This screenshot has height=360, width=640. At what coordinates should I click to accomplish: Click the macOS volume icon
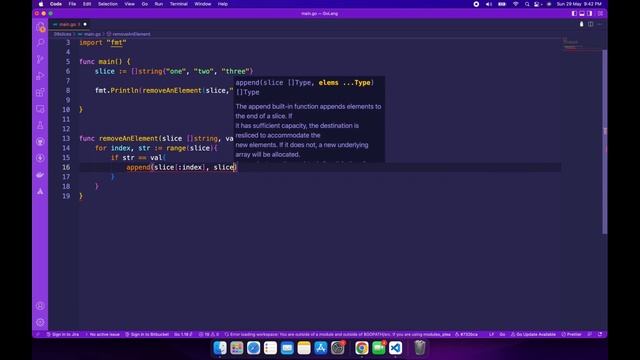[489, 4]
